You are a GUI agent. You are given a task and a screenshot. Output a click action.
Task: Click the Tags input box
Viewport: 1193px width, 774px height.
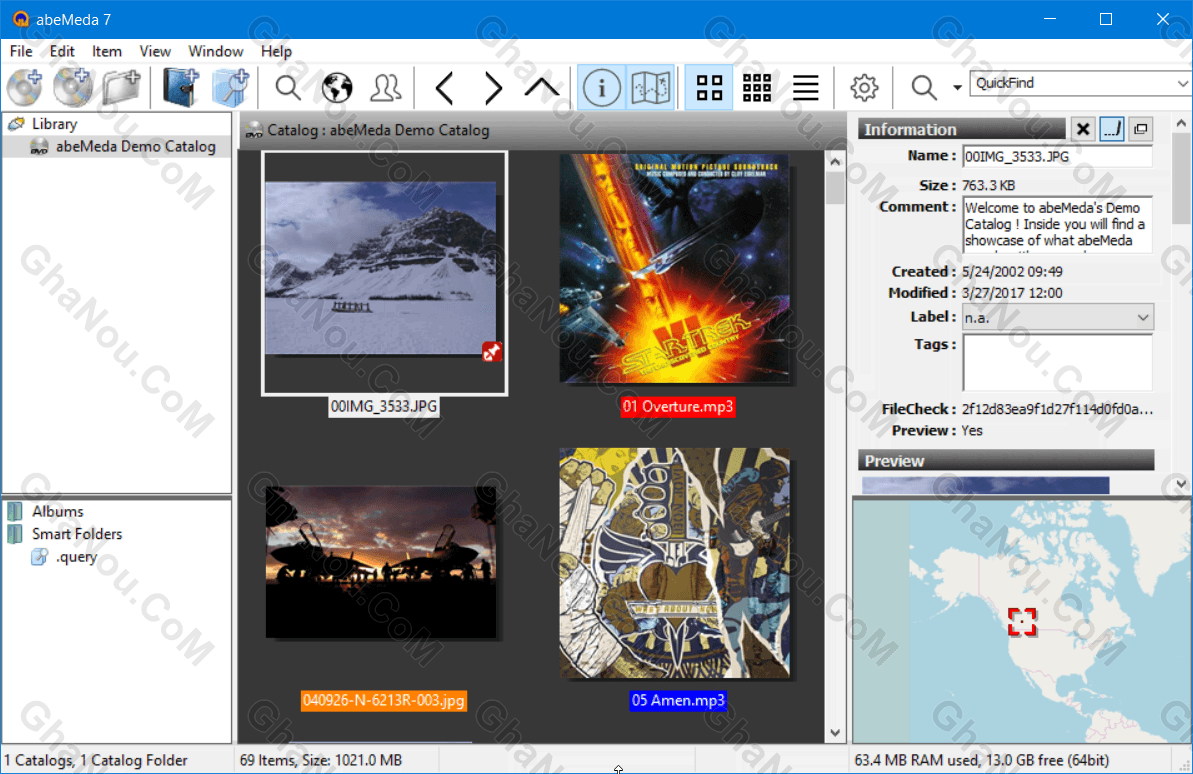tap(1057, 363)
